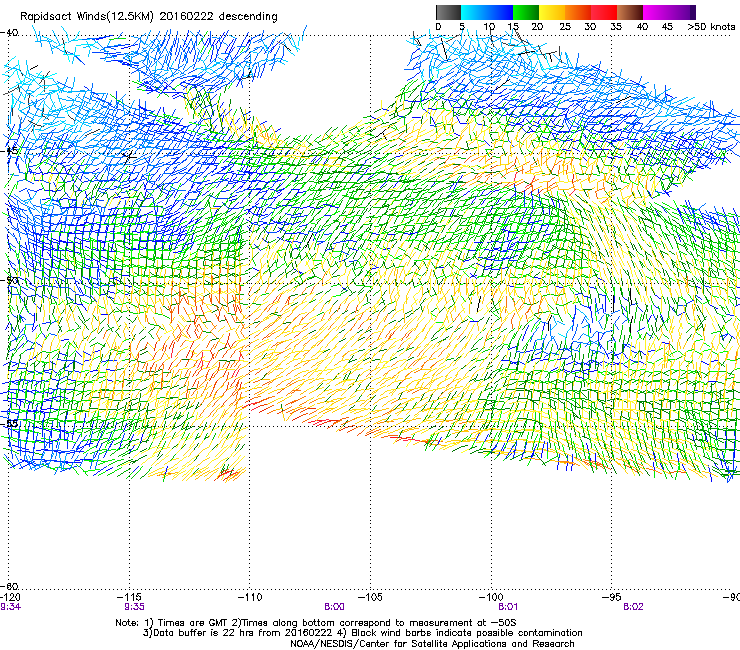Click the map title 'Rapidsact Winds(12.5KM) 20160222 descending'
740x650 pixels.
click(149, 17)
